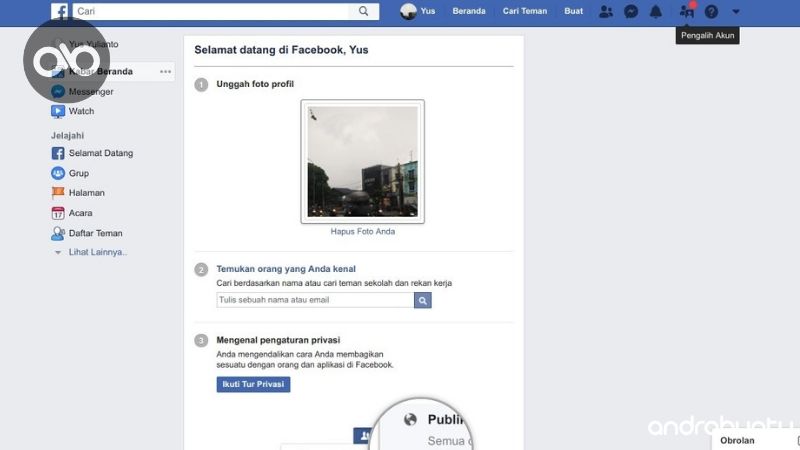Click the Yus profile name in the top bar

428,11
